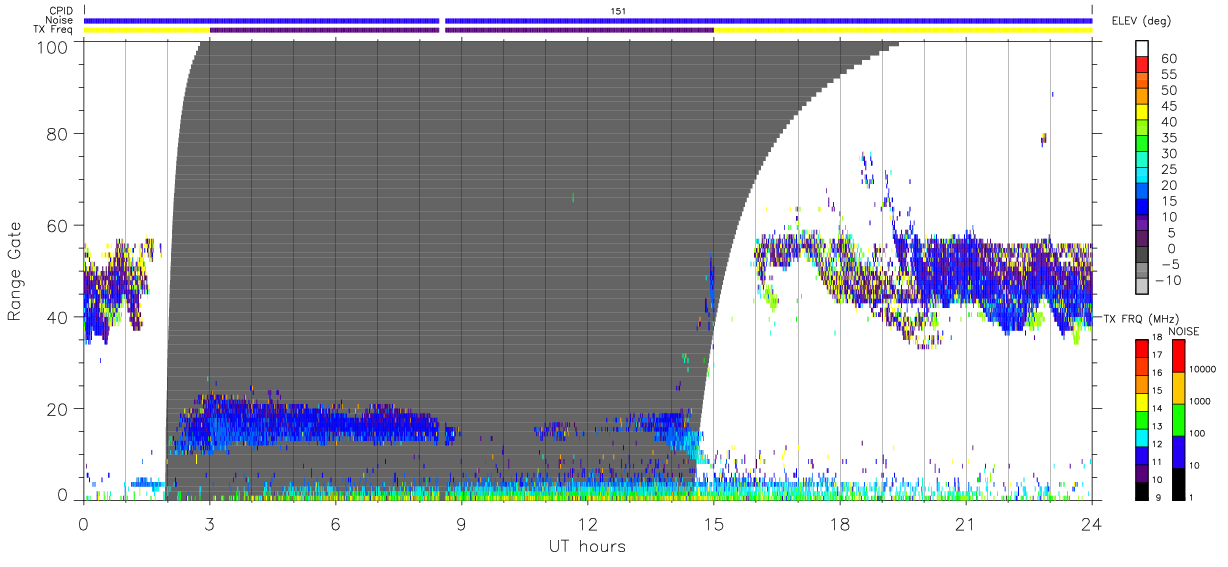Click TX FRQ legend label '11'
Image resolution: width=1228 pixels, height=567 pixels.
(x=1157, y=462)
